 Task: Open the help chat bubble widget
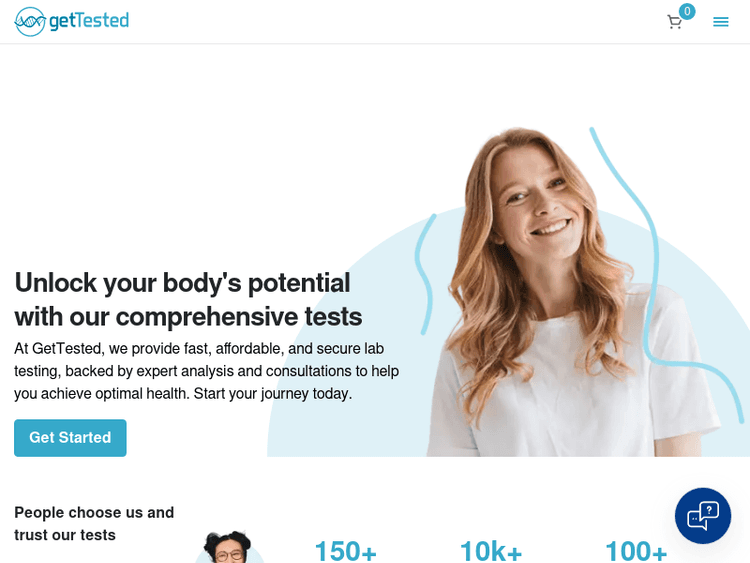[703, 516]
